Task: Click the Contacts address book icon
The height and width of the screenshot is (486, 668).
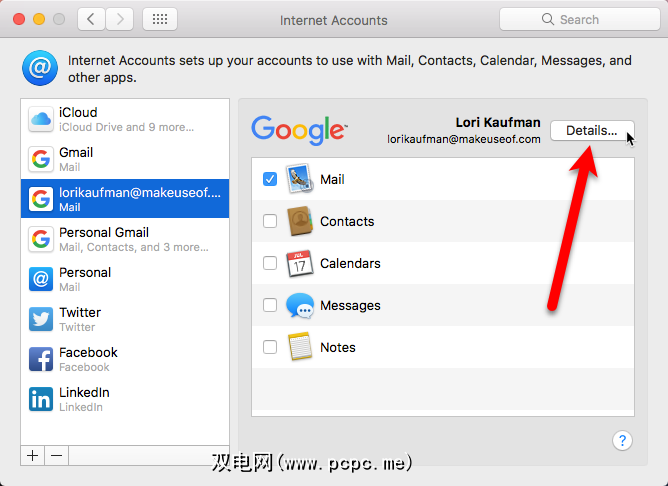Action: coord(300,221)
